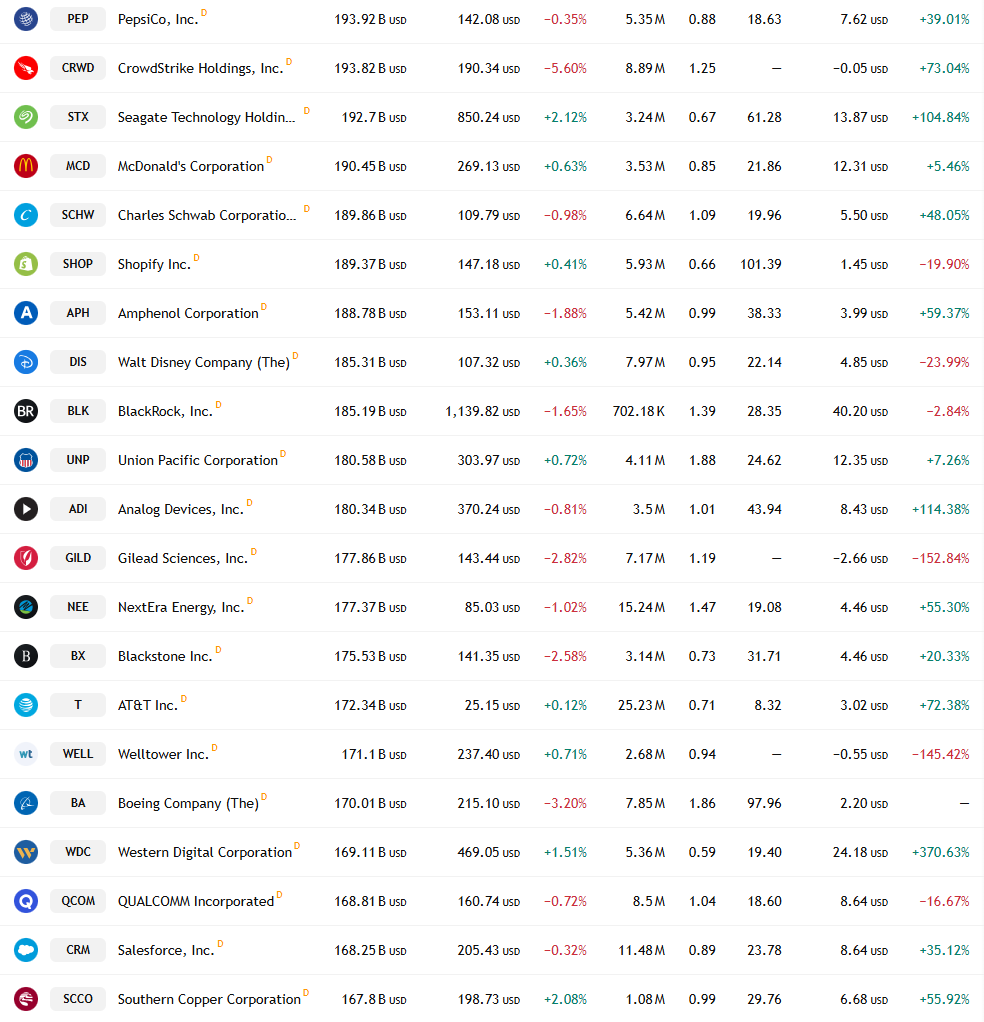The width and height of the screenshot is (984, 1022).
Task: Open Western Digital Corporation link
Action: click(205, 853)
